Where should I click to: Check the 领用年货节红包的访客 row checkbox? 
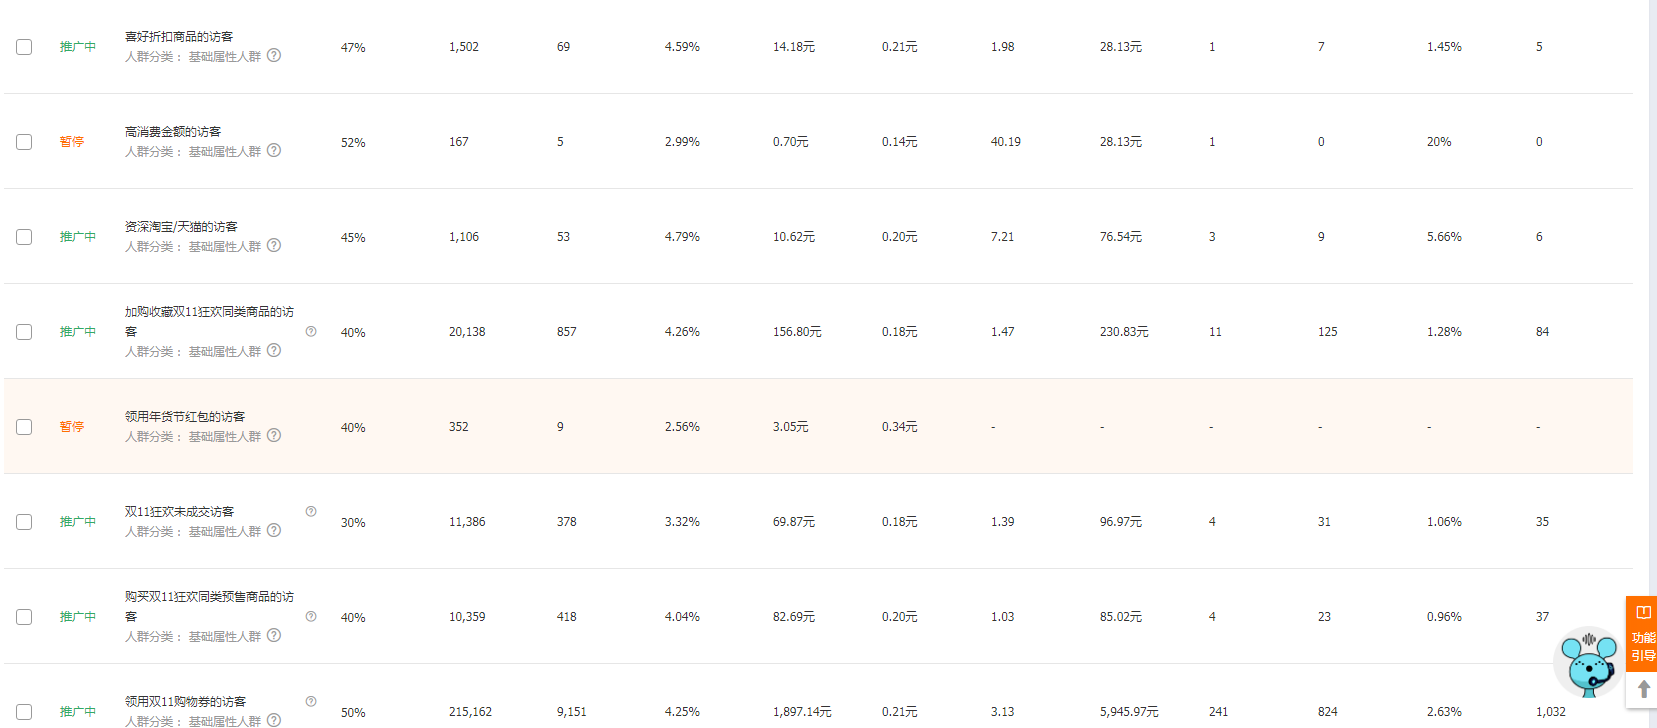tap(24, 427)
